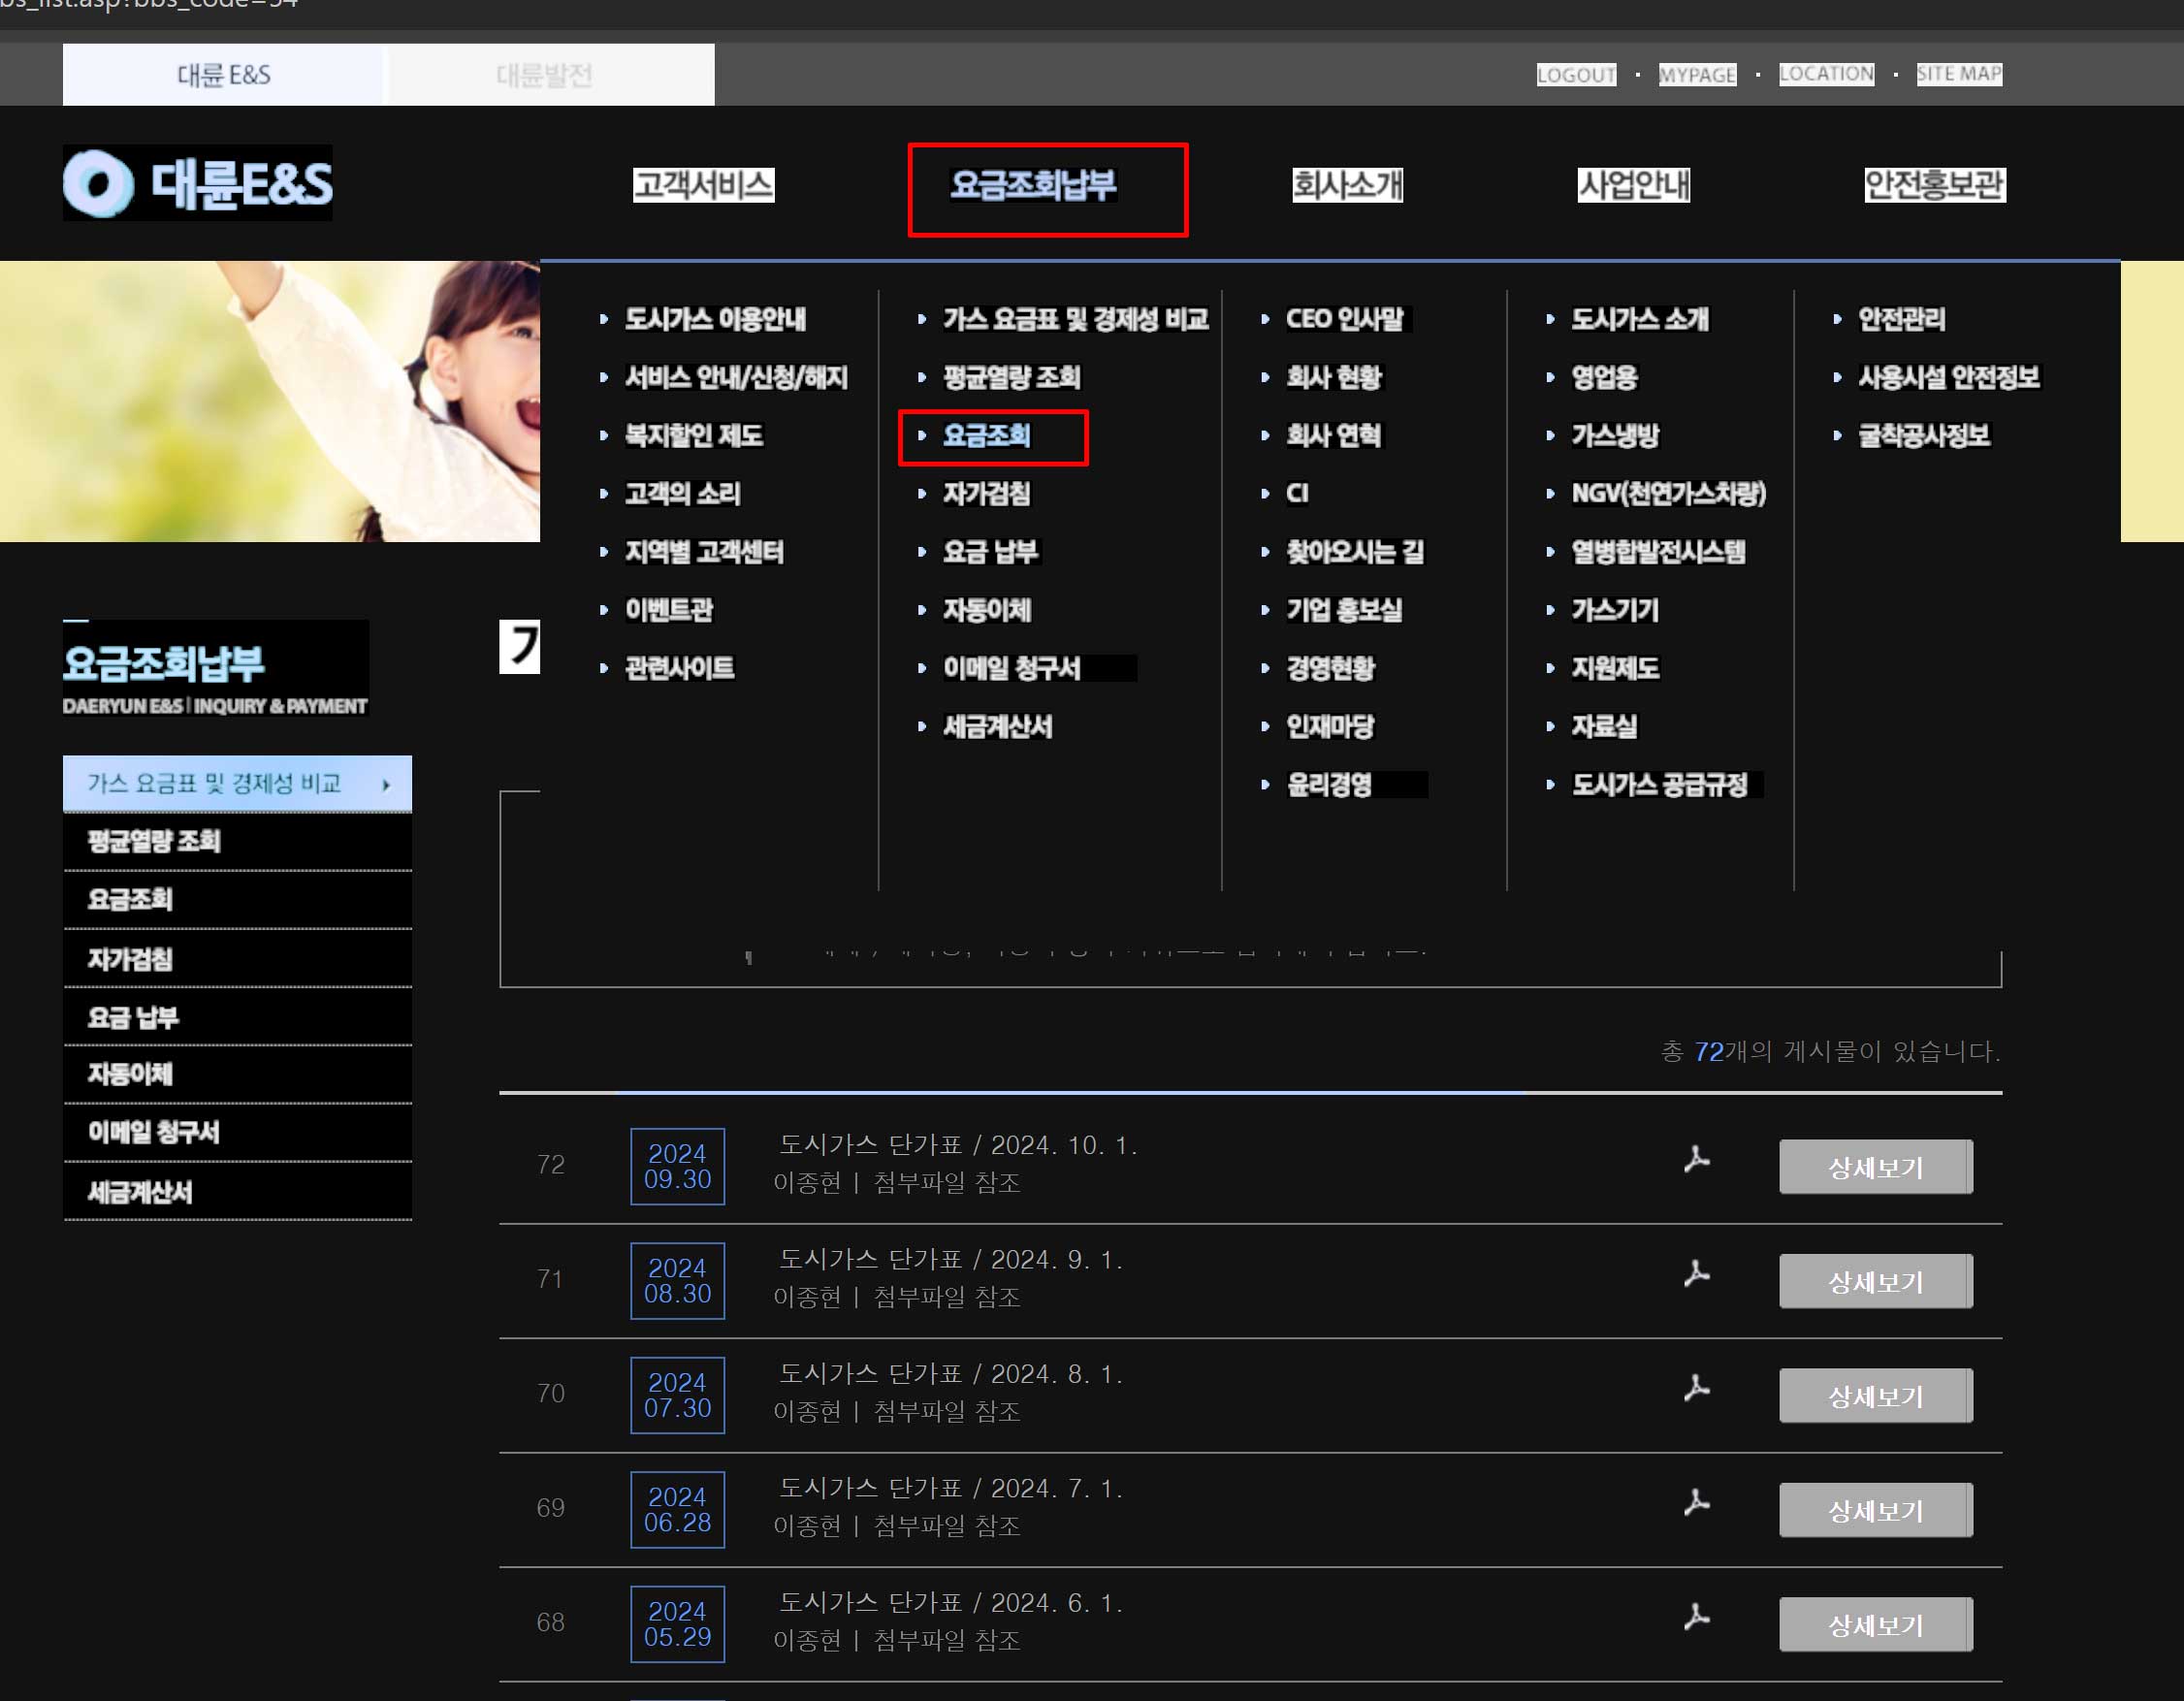Select 요금조회 in dropdown submenu
Screen dimensions: 2184x1701
tap(986, 436)
